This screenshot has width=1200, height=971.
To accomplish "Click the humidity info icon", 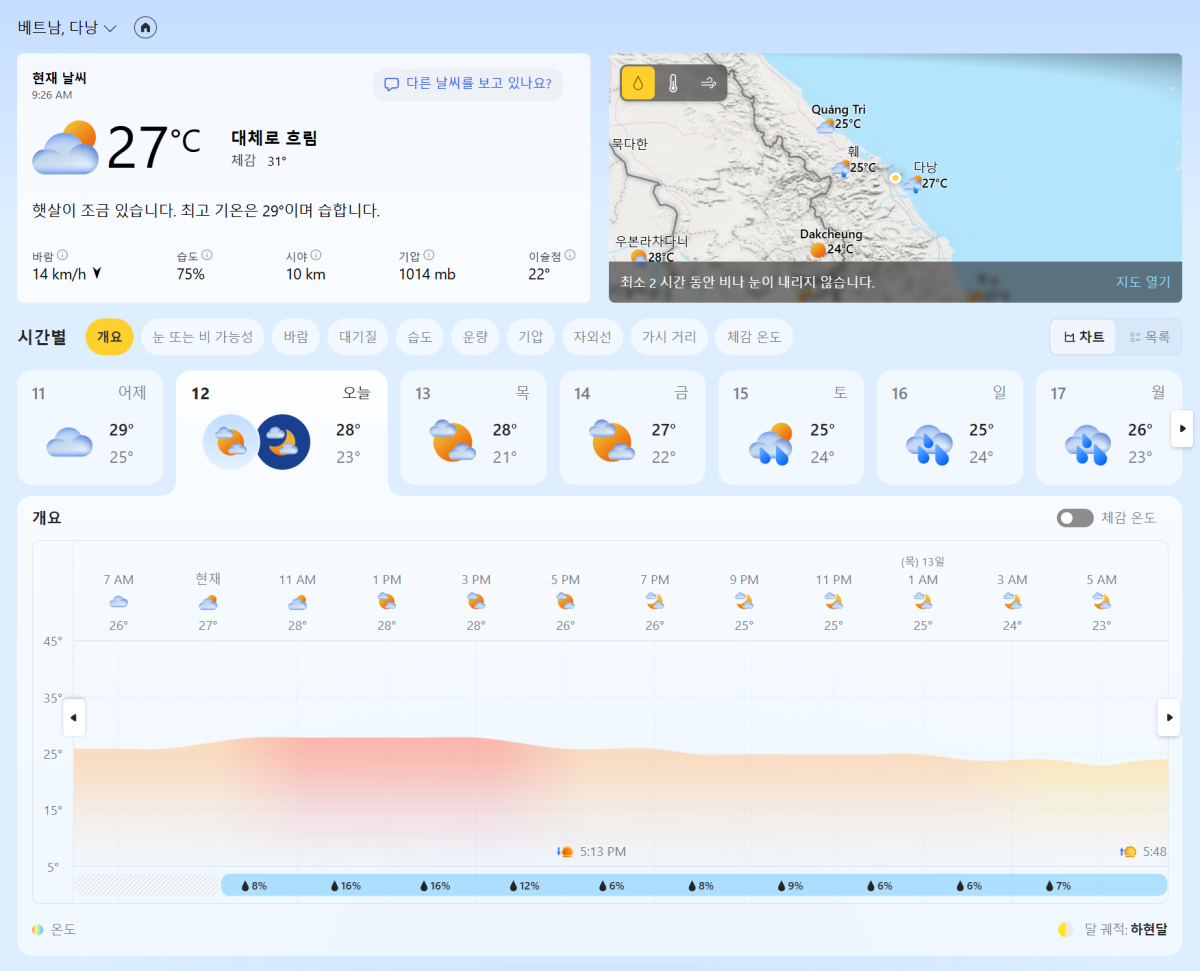I will pyautogui.click(x=207, y=256).
